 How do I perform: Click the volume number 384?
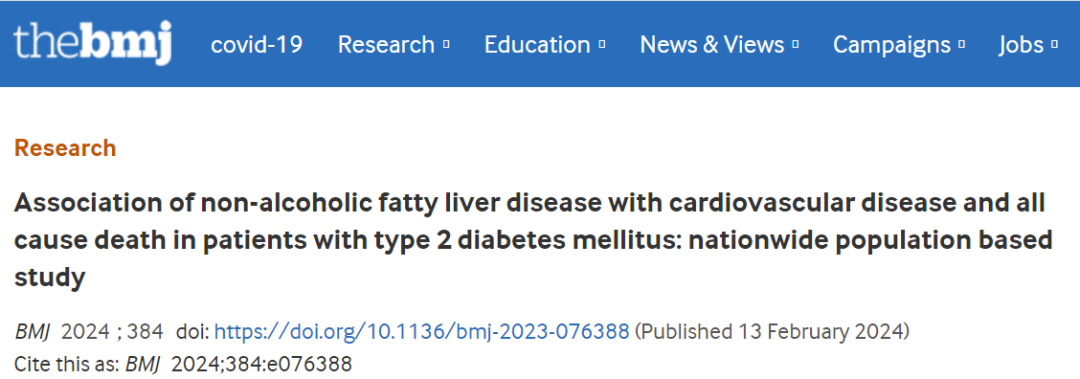pos(145,331)
